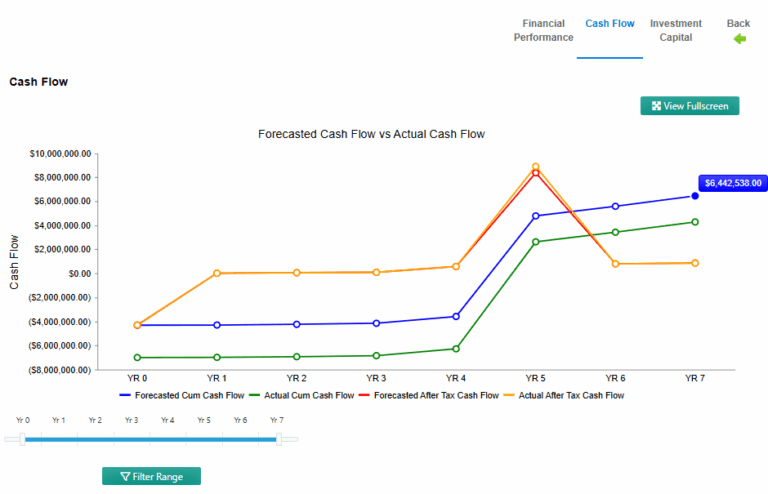Click the fullscreen icon in View Fullscreen button
Viewport: 768px width, 494px height.
656,106
